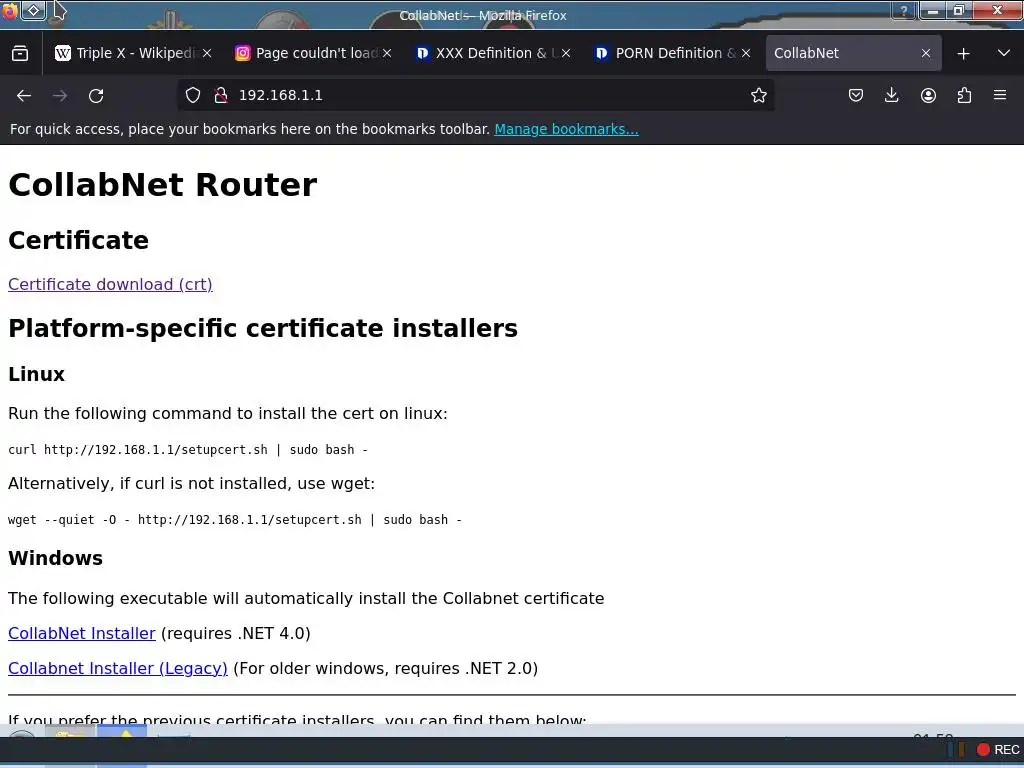This screenshot has height=768, width=1024.
Task: Click the curl setupcert.sh command text
Action: (188, 450)
